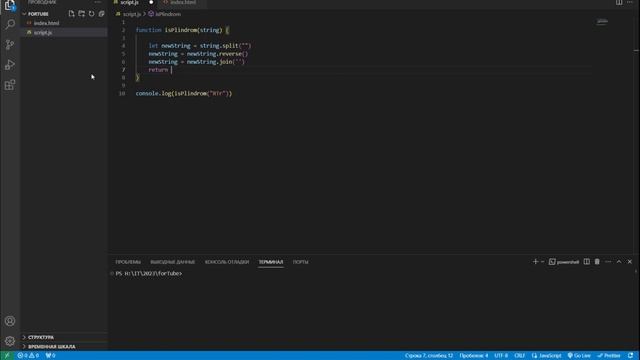Place cursor on the newString.join line

coord(196,62)
